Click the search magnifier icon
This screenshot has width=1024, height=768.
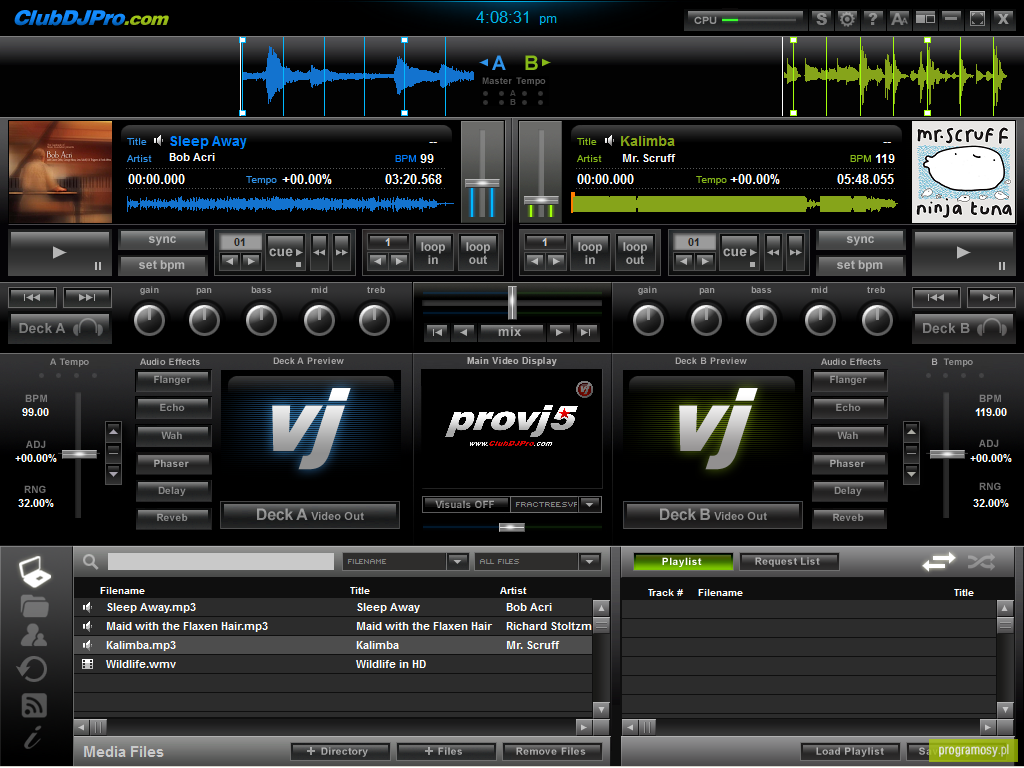pos(91,562)
